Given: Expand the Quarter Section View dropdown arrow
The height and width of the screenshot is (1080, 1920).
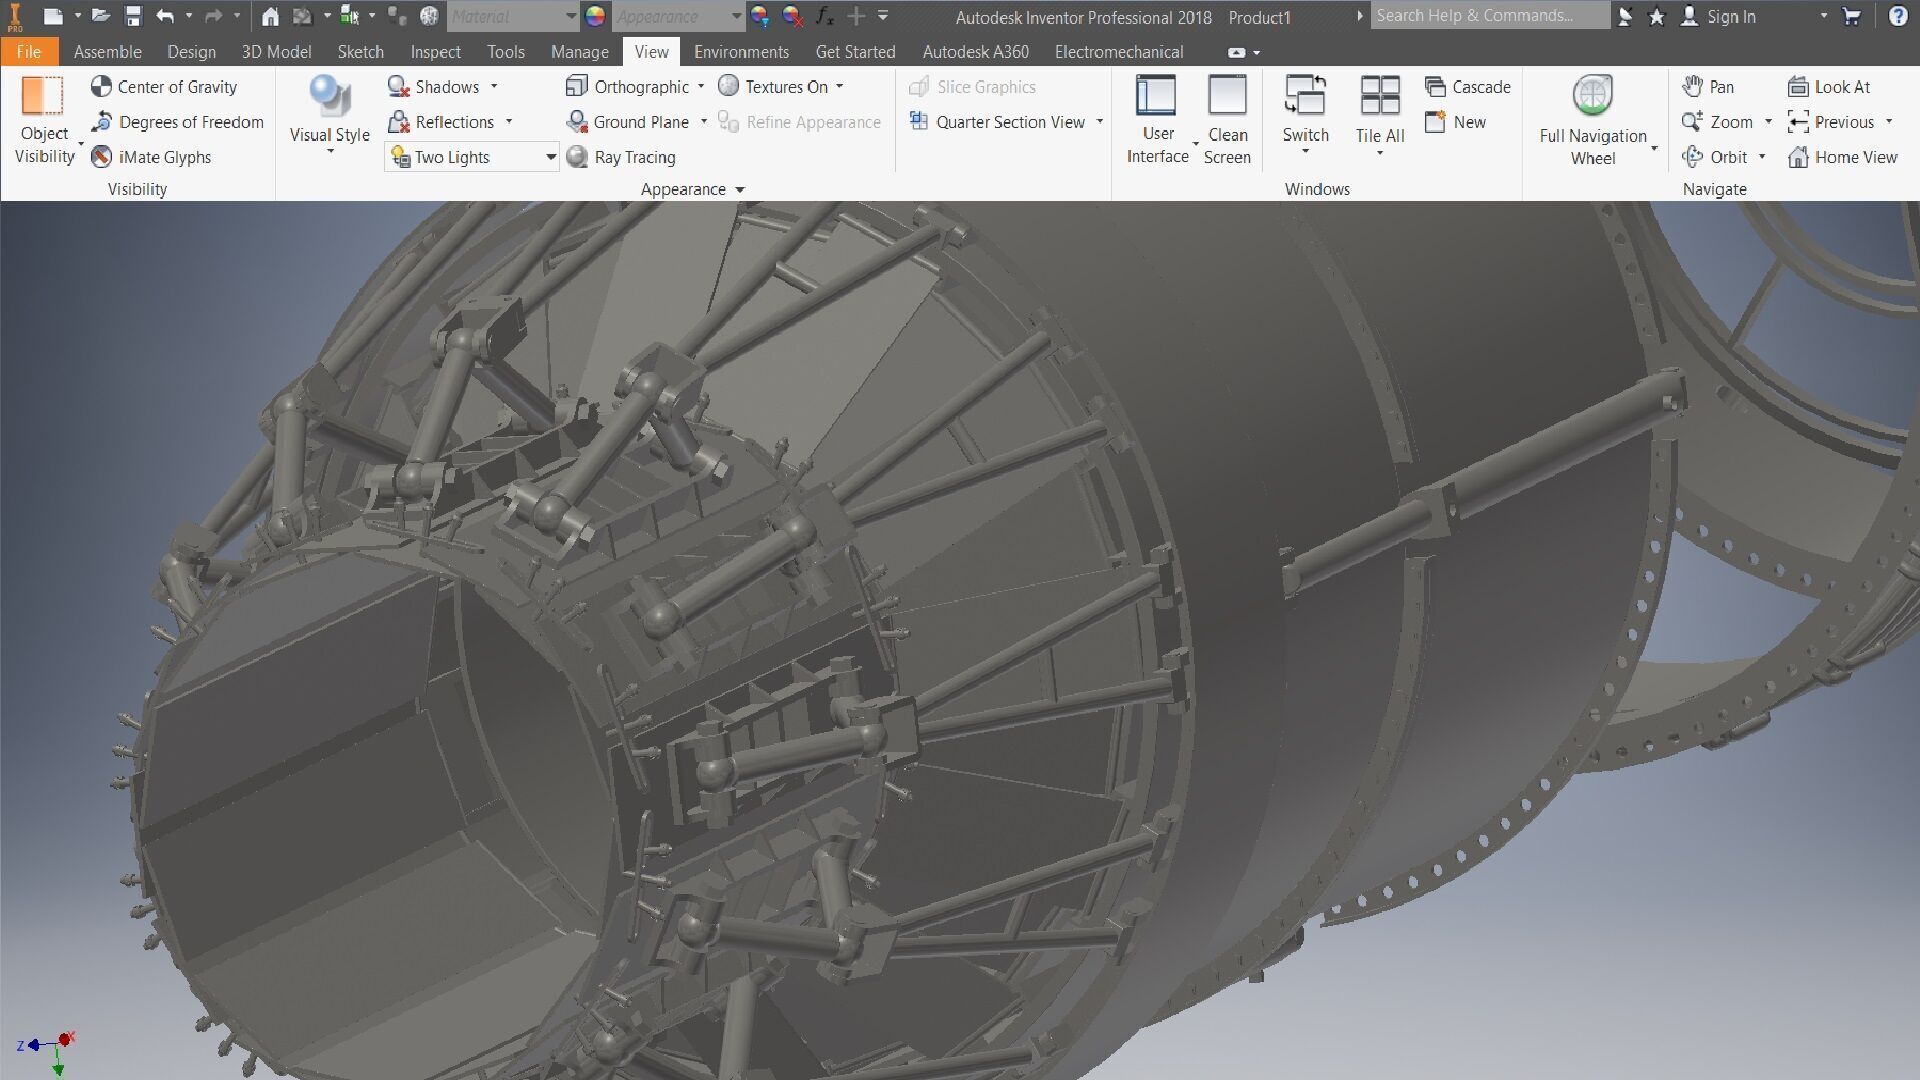Looking at the screenshot, I should [x=1100, y=122].
